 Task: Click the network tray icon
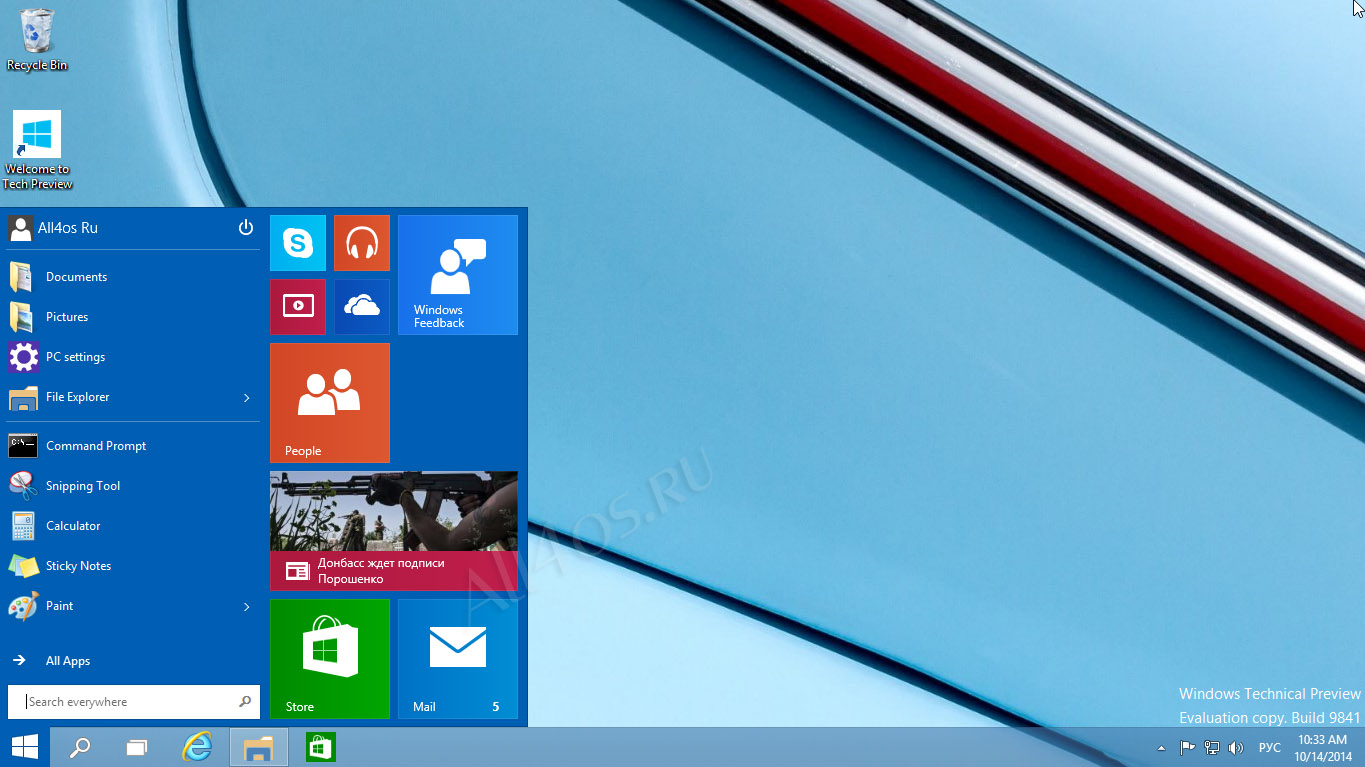coord(1212,747)
